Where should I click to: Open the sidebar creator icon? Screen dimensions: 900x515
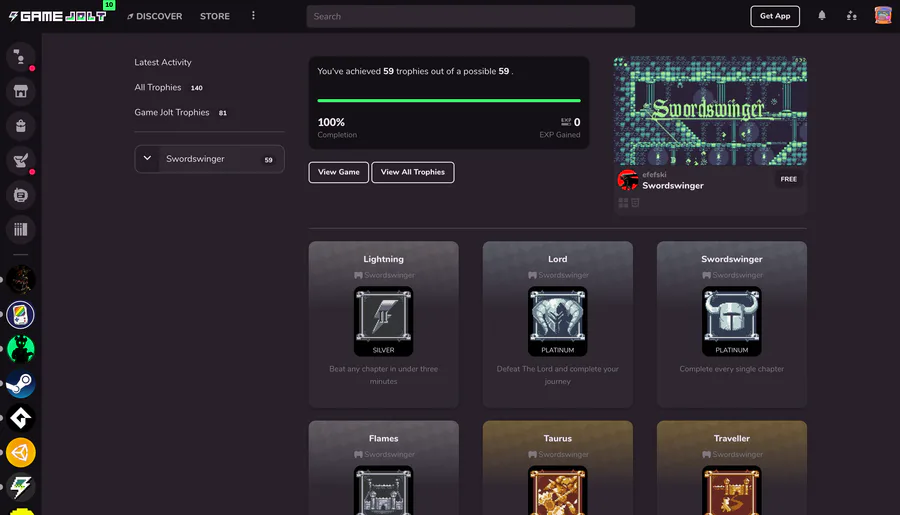pos(21,161)
